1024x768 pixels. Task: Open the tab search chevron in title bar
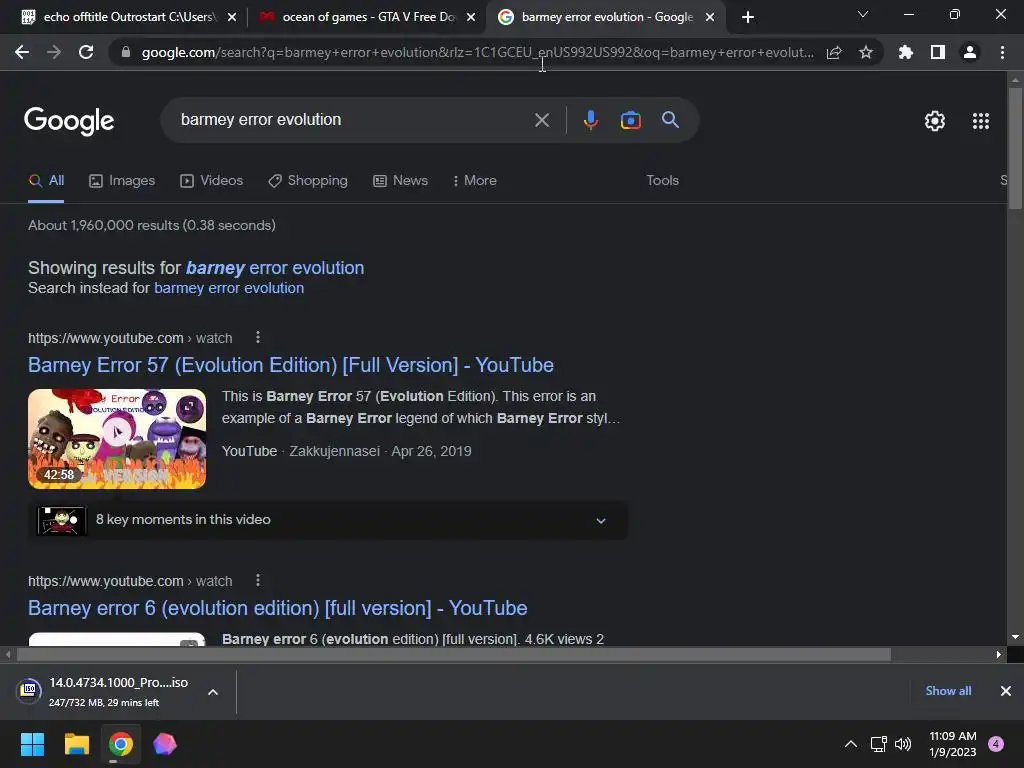(863, 14)
